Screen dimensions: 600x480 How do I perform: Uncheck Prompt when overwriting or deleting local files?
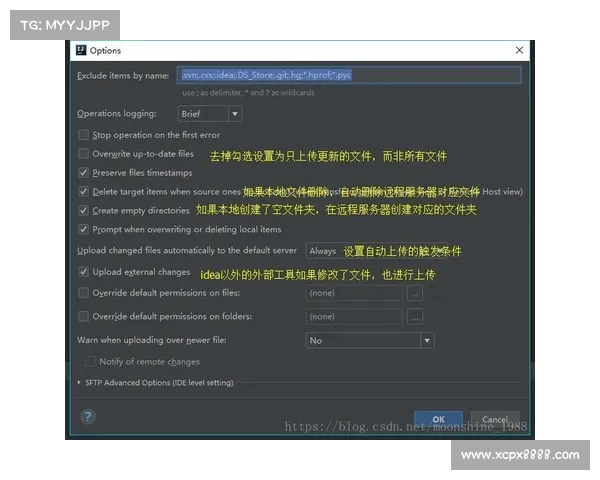[83, 230]
